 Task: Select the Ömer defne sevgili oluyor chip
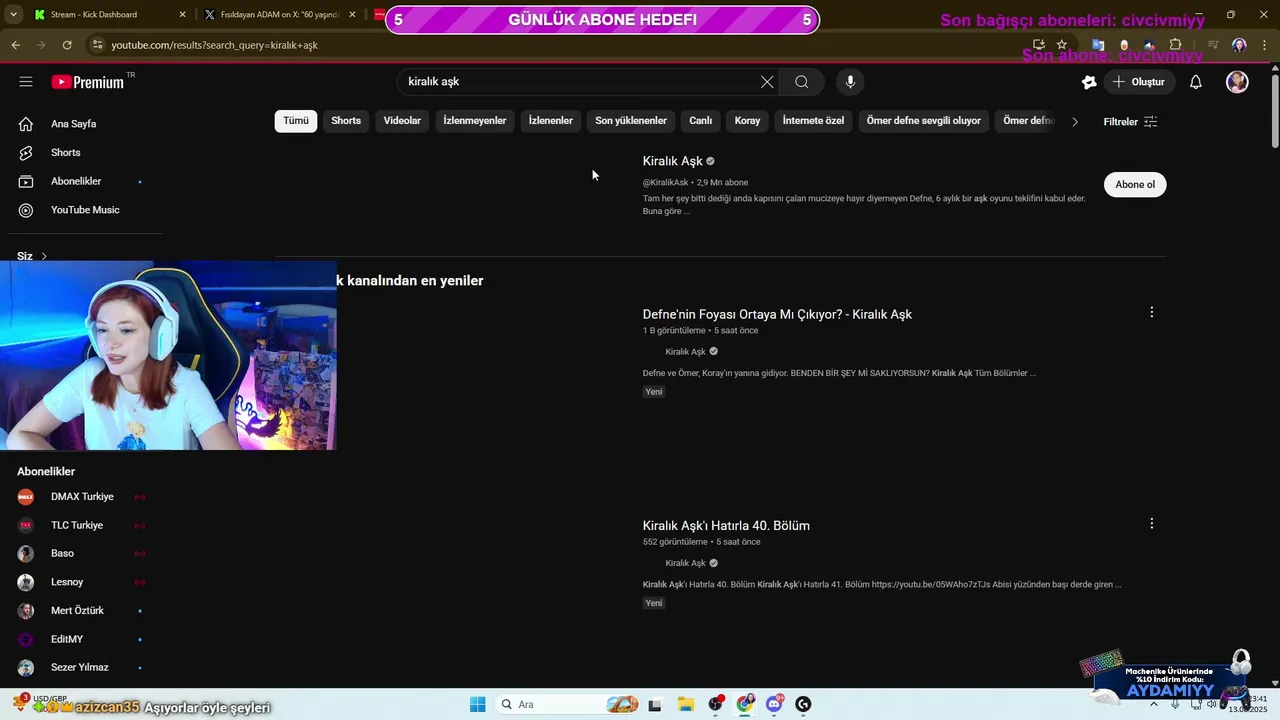pos(924,121)
